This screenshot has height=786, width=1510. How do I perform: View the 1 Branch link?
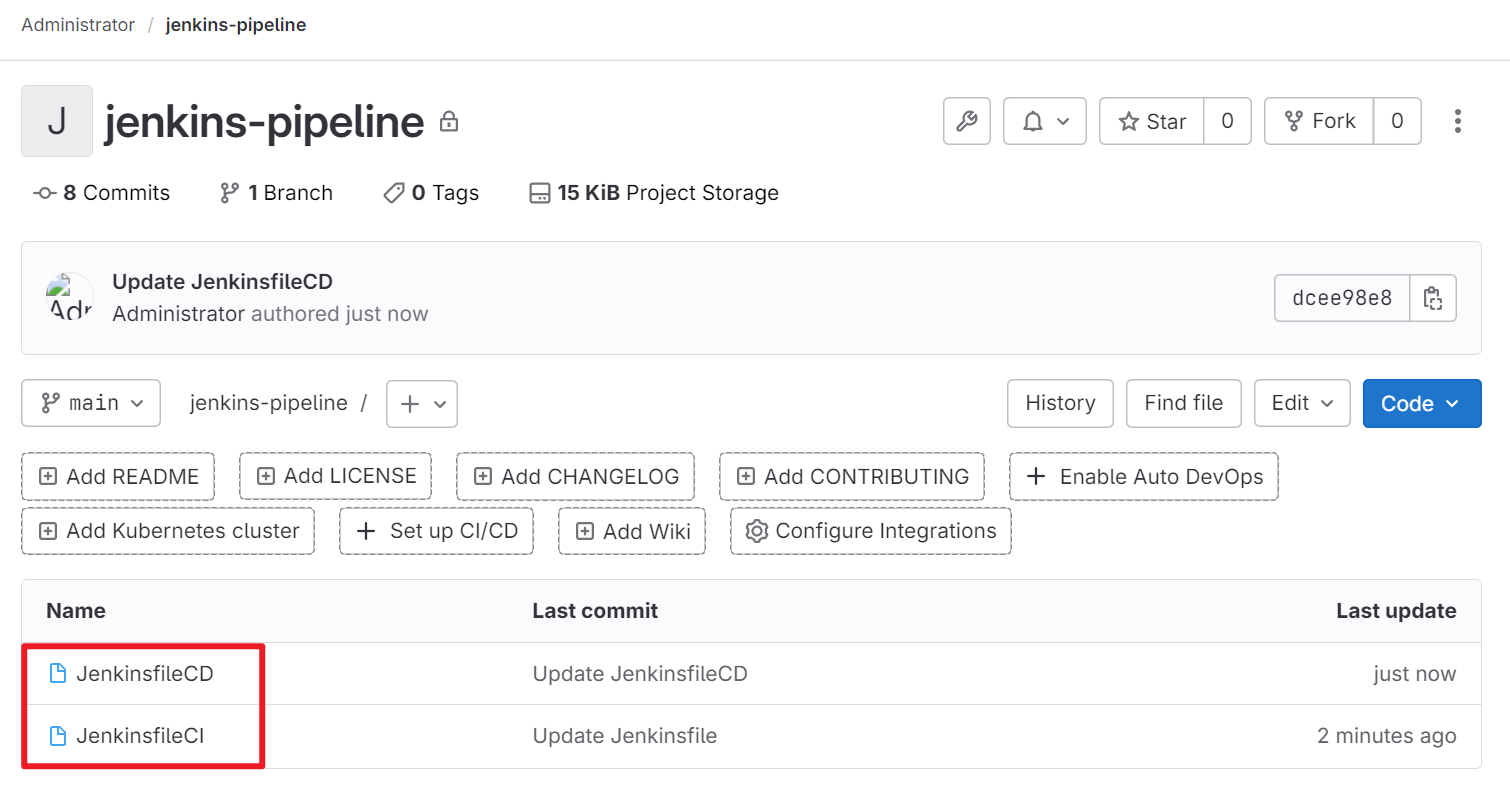click(x=276, y=193)
